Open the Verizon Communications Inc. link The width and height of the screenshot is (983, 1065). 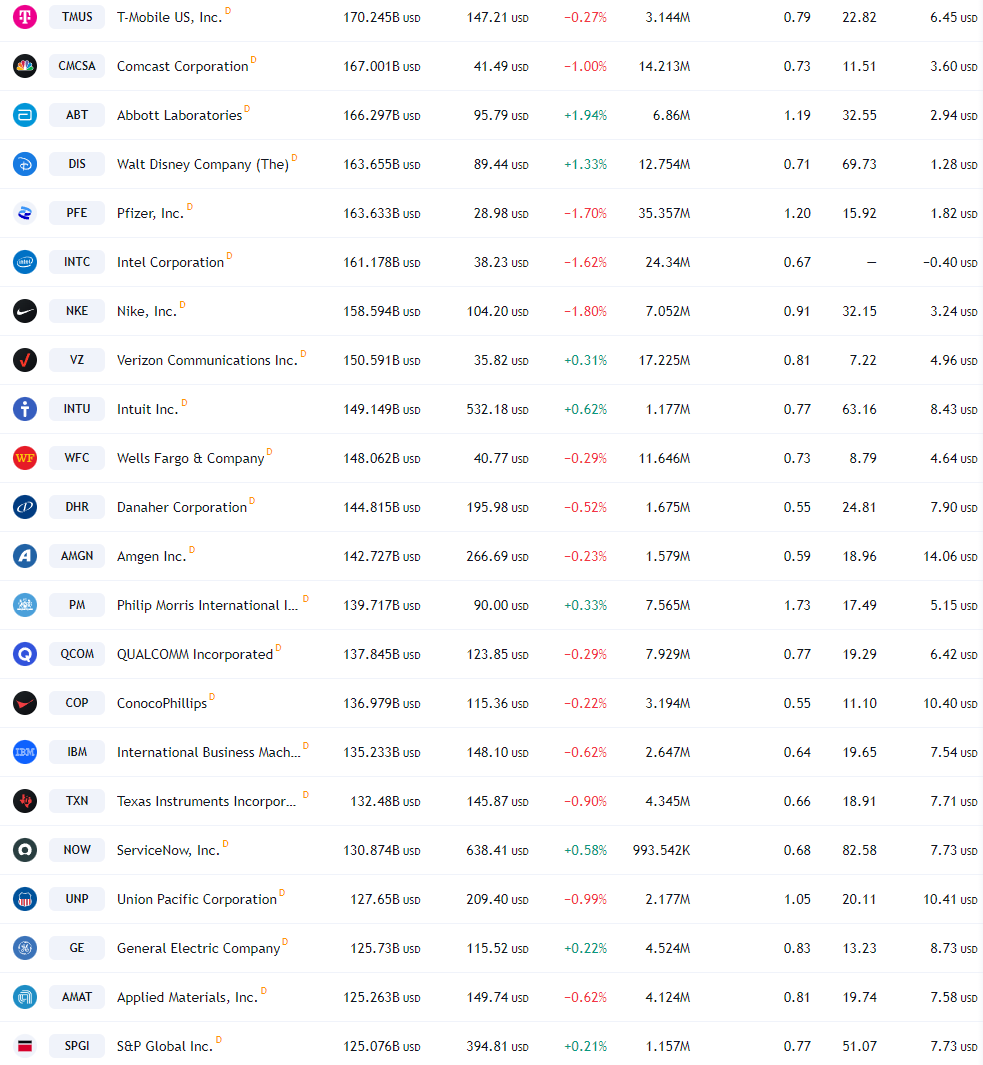tap(207, 361)
